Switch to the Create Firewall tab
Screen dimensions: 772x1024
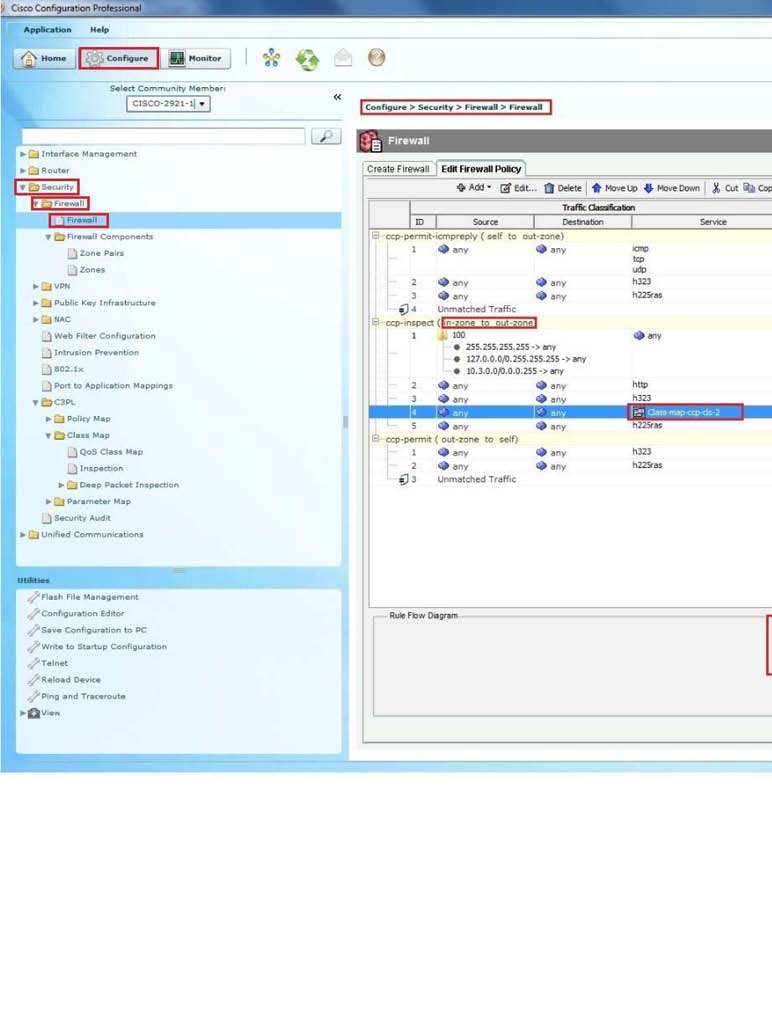click(398, 169)
